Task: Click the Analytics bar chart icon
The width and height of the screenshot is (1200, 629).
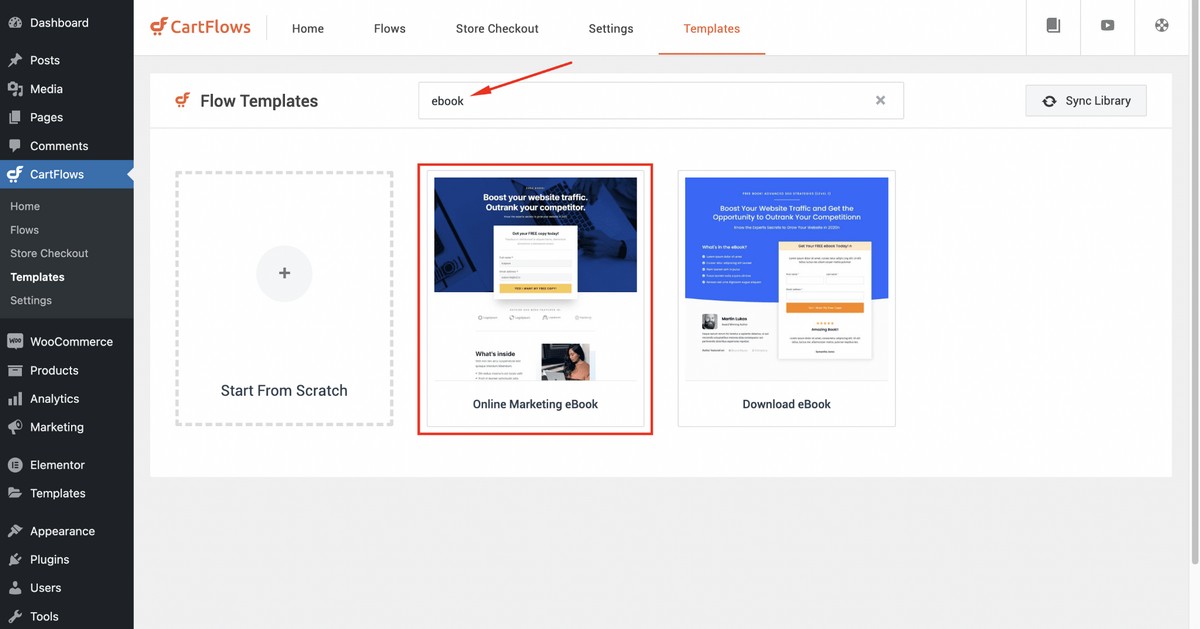Action: coord(15,398)
